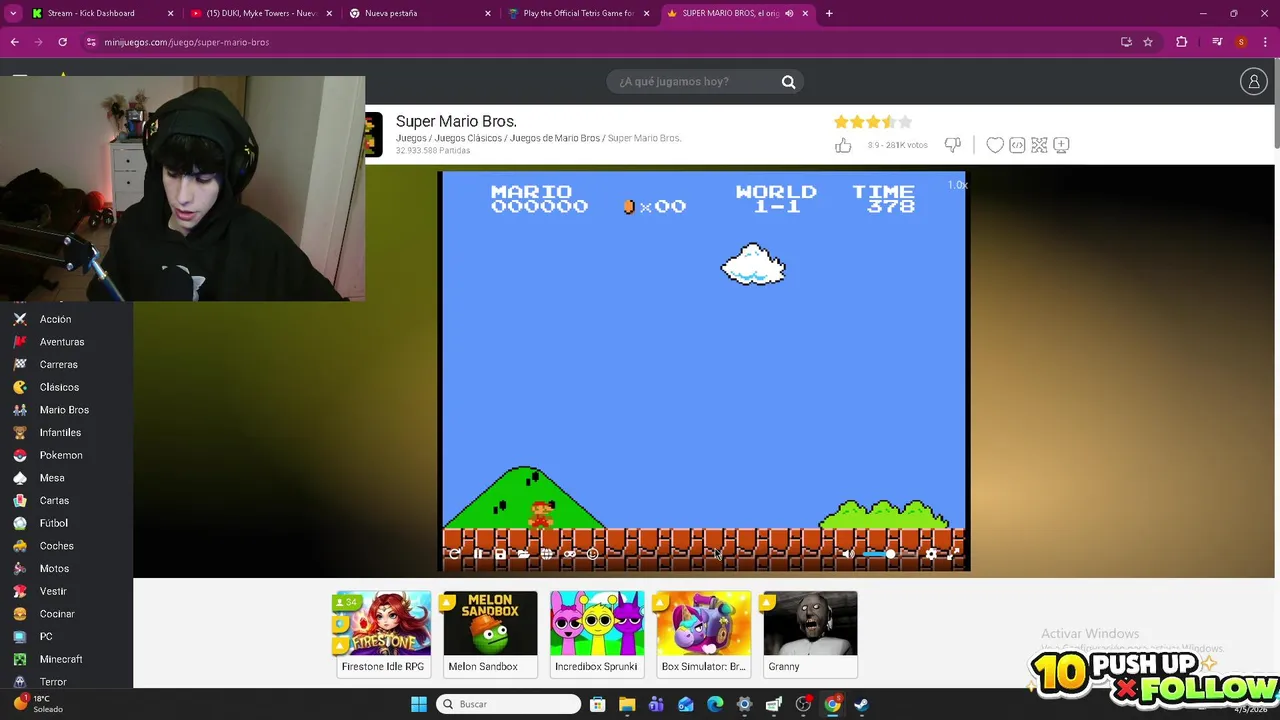Open the Chrome tab search dropdown arrow

pos(13,13)
